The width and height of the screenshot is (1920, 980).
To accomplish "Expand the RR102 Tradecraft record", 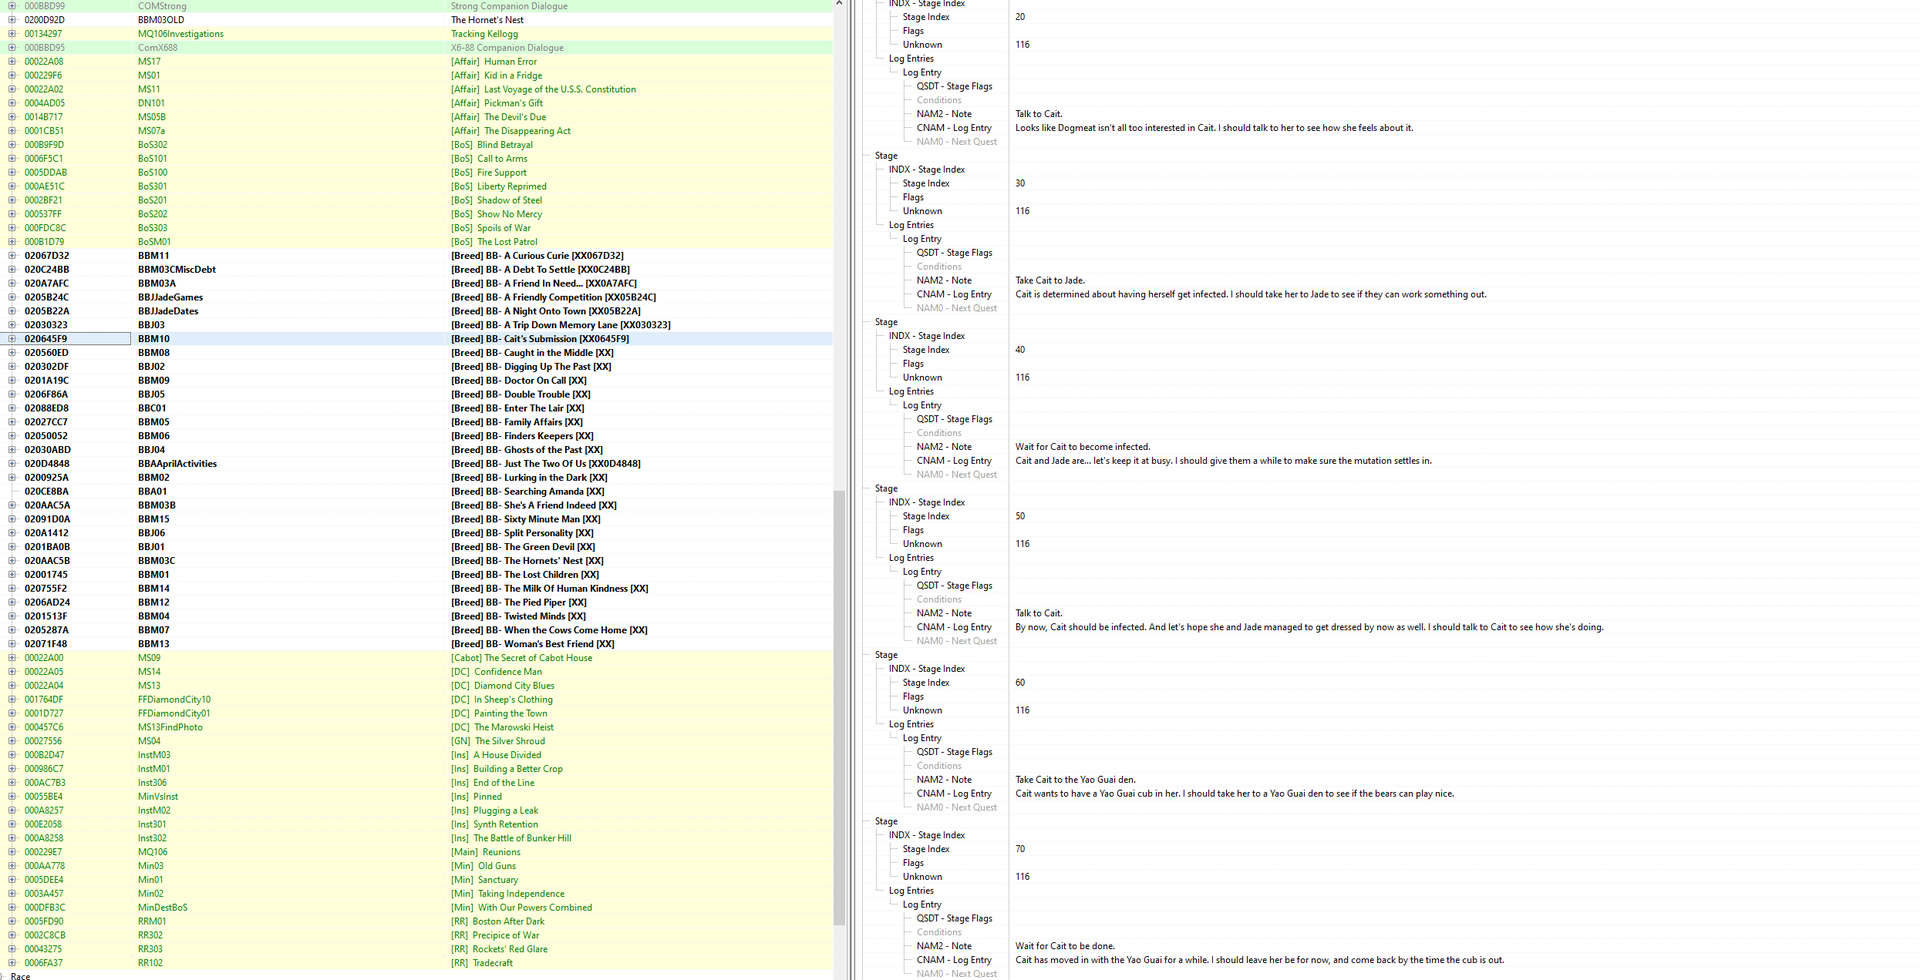I will pyautogui.click(x=12, y=963).
